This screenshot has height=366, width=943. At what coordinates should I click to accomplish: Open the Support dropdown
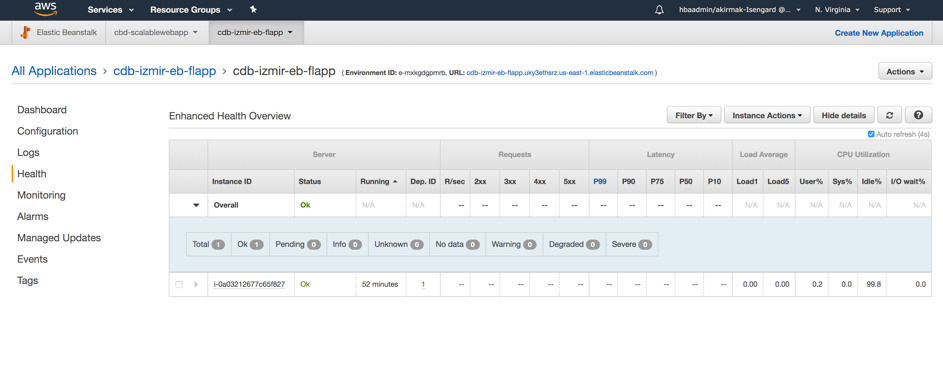(x=891, y=10)
